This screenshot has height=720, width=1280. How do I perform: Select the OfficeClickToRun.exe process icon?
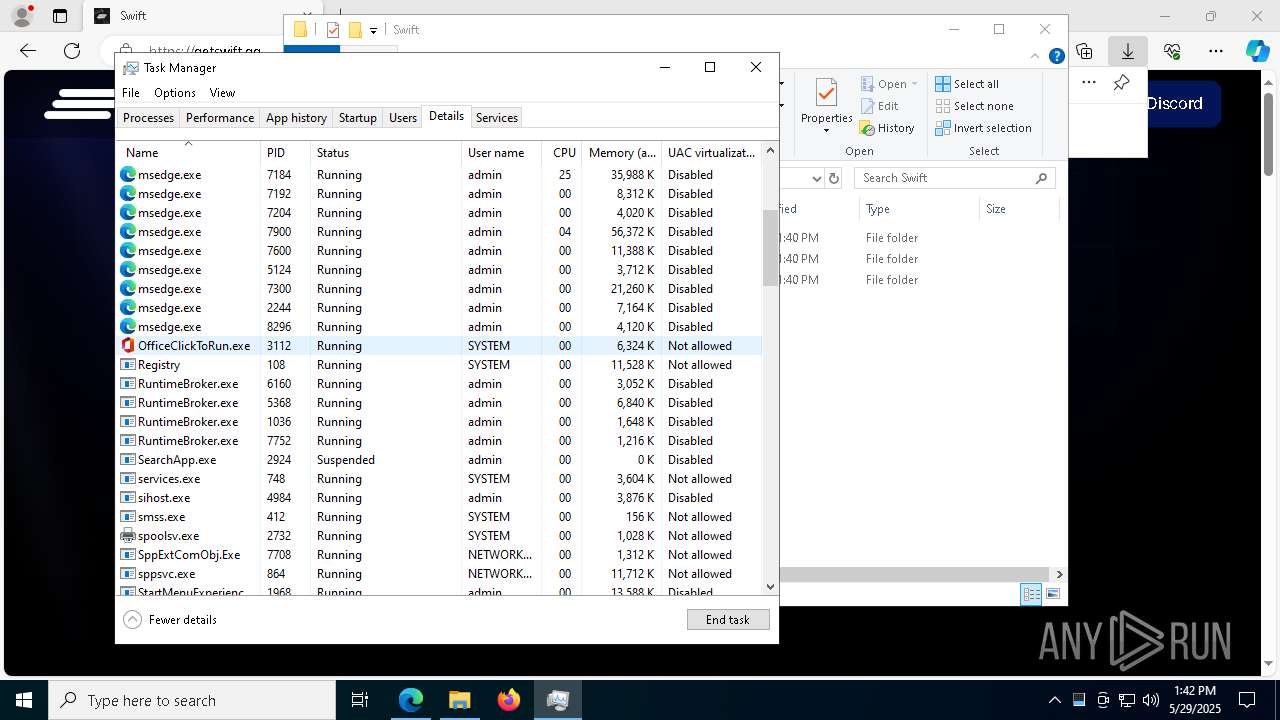pyautogui.click(x=128, y=345)
